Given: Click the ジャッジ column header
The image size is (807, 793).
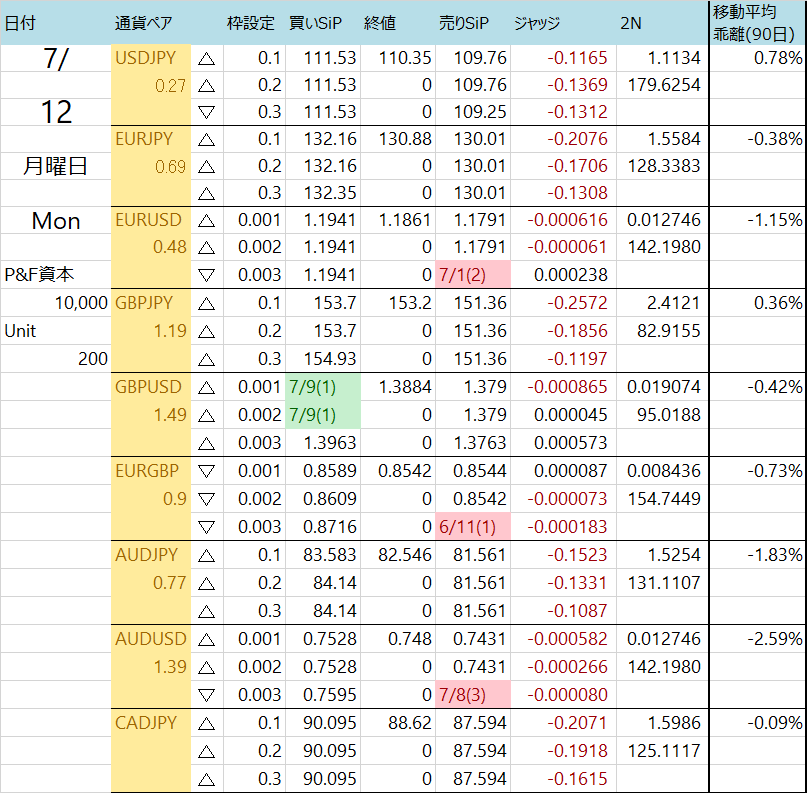Looking at the screenshot, I should (537, 23).
